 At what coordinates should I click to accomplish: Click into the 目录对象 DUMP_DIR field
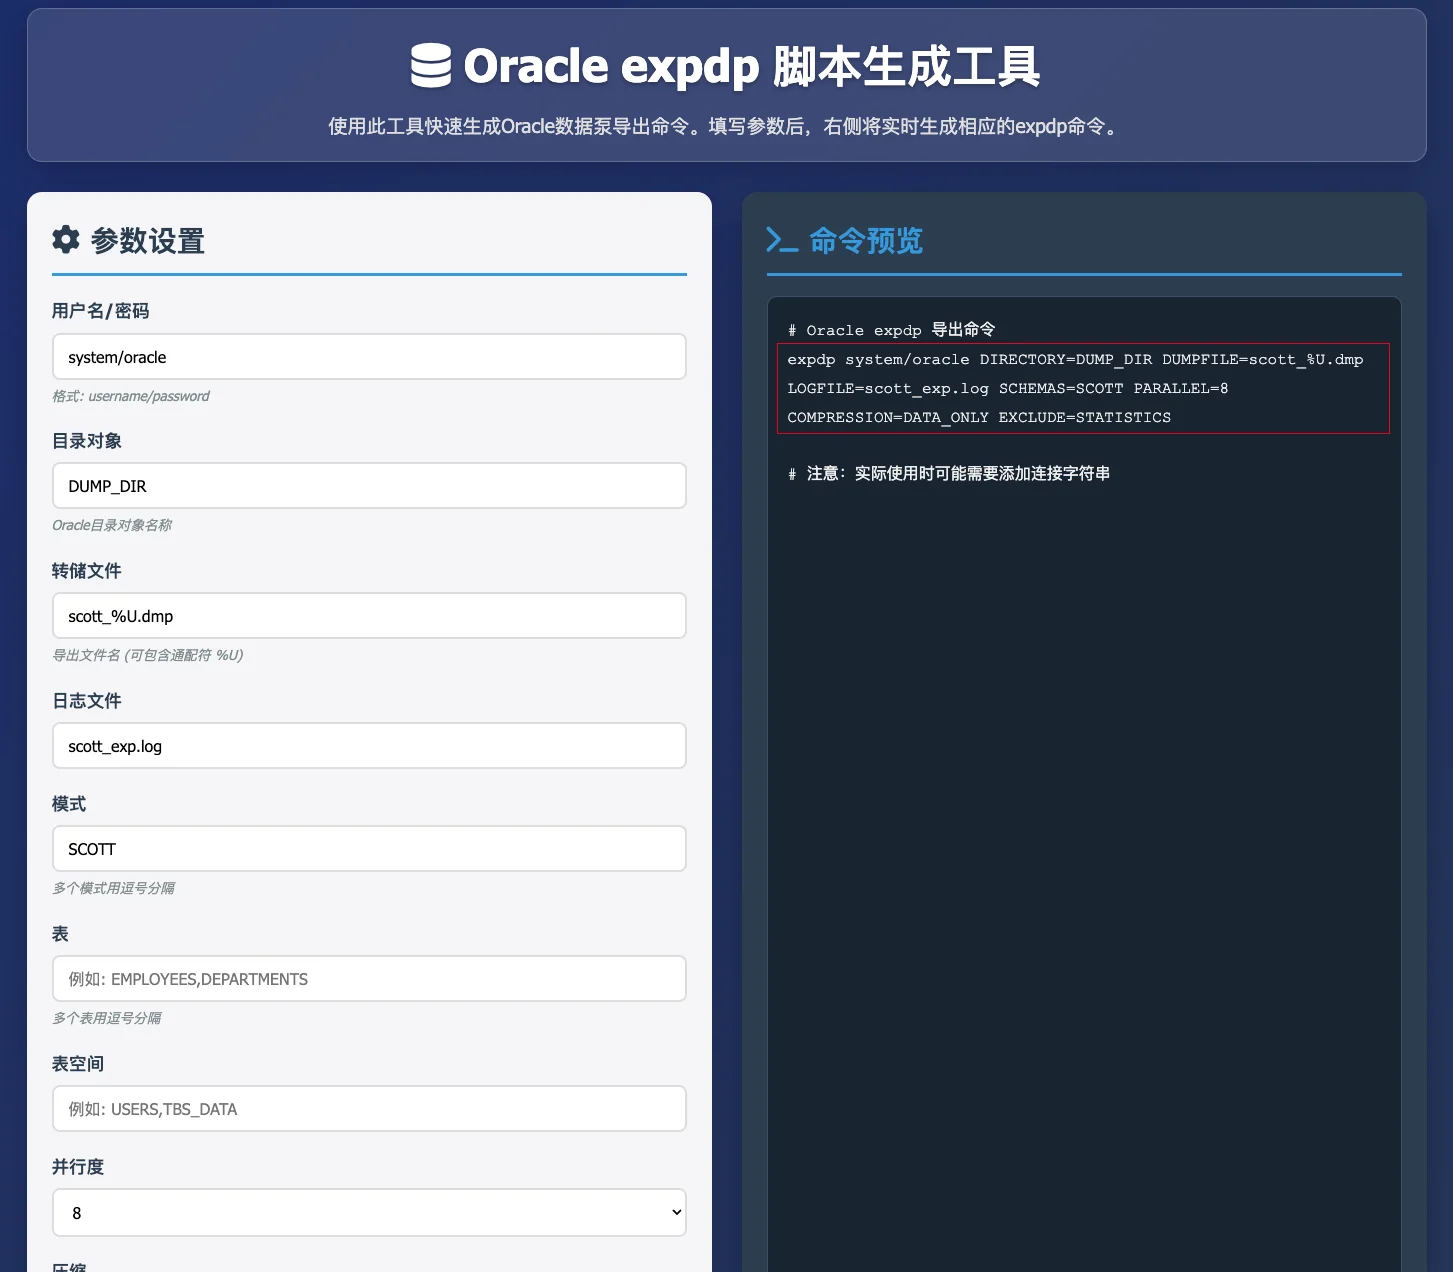pyautogui.click(x=369, y=486)
